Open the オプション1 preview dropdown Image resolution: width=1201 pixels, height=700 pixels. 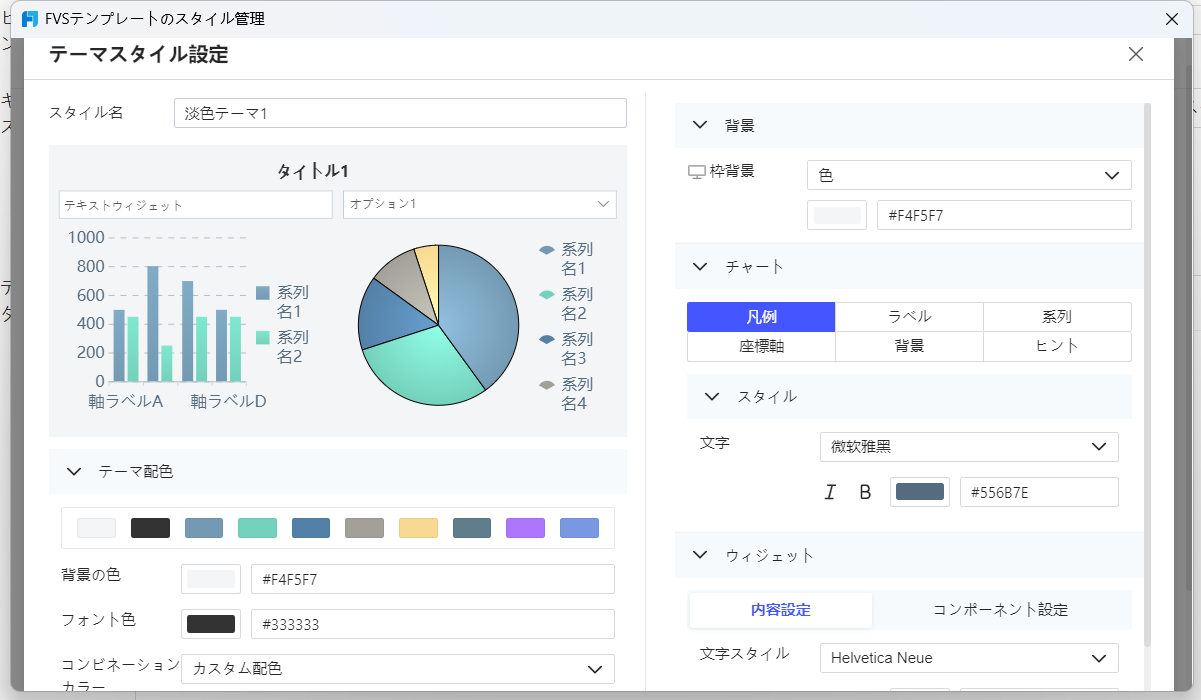pos(480,204)
